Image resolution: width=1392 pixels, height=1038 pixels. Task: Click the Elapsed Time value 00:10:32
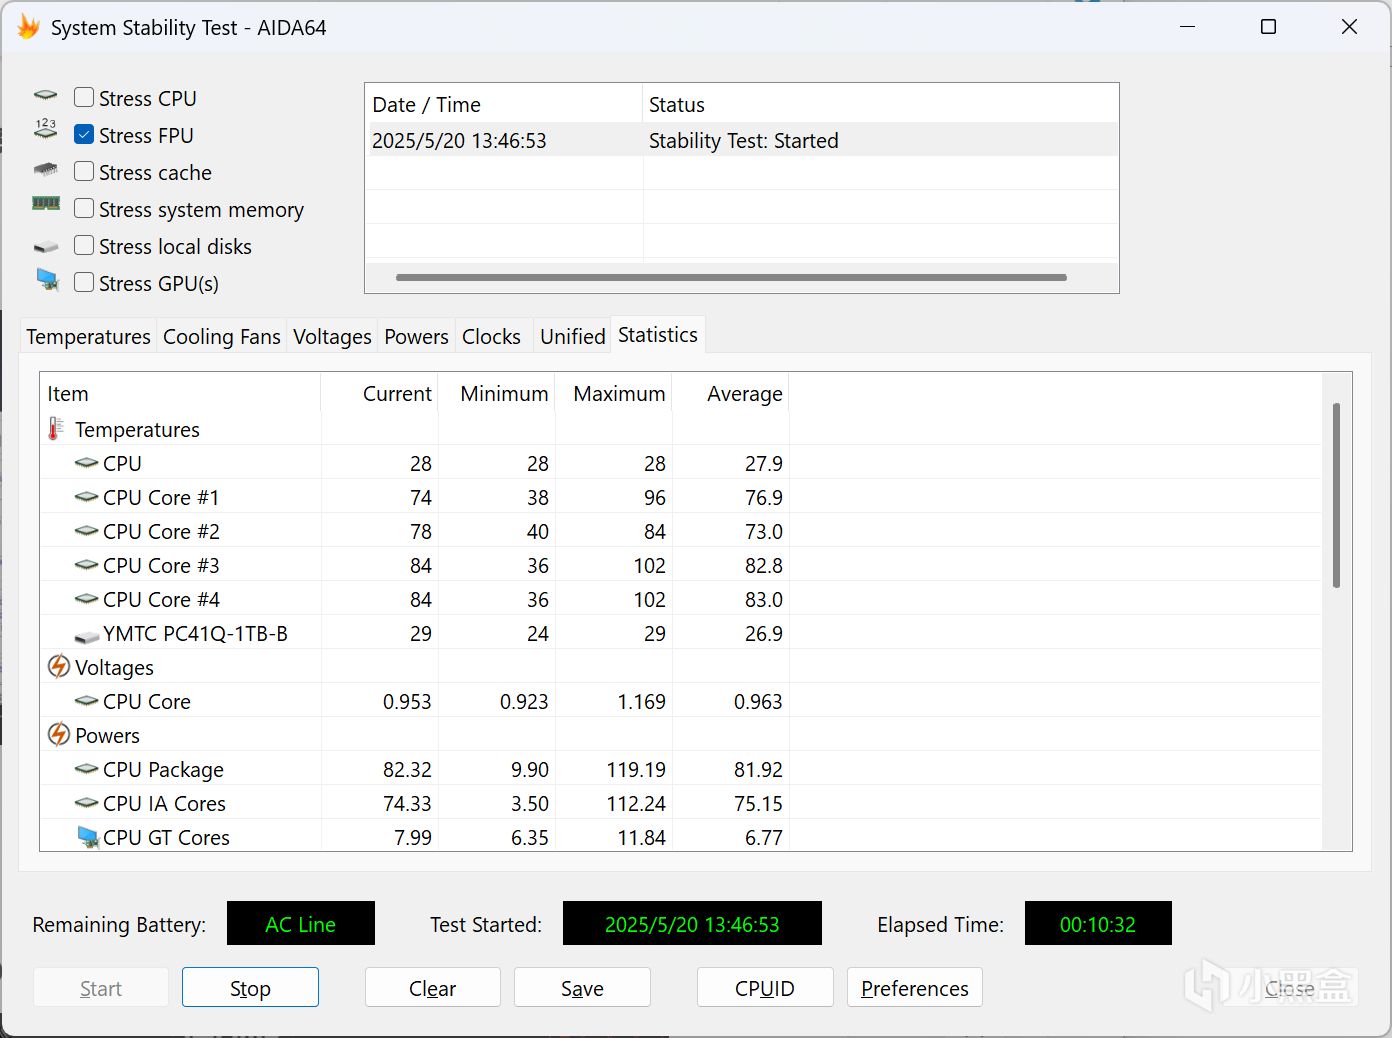coord(1098,923)
